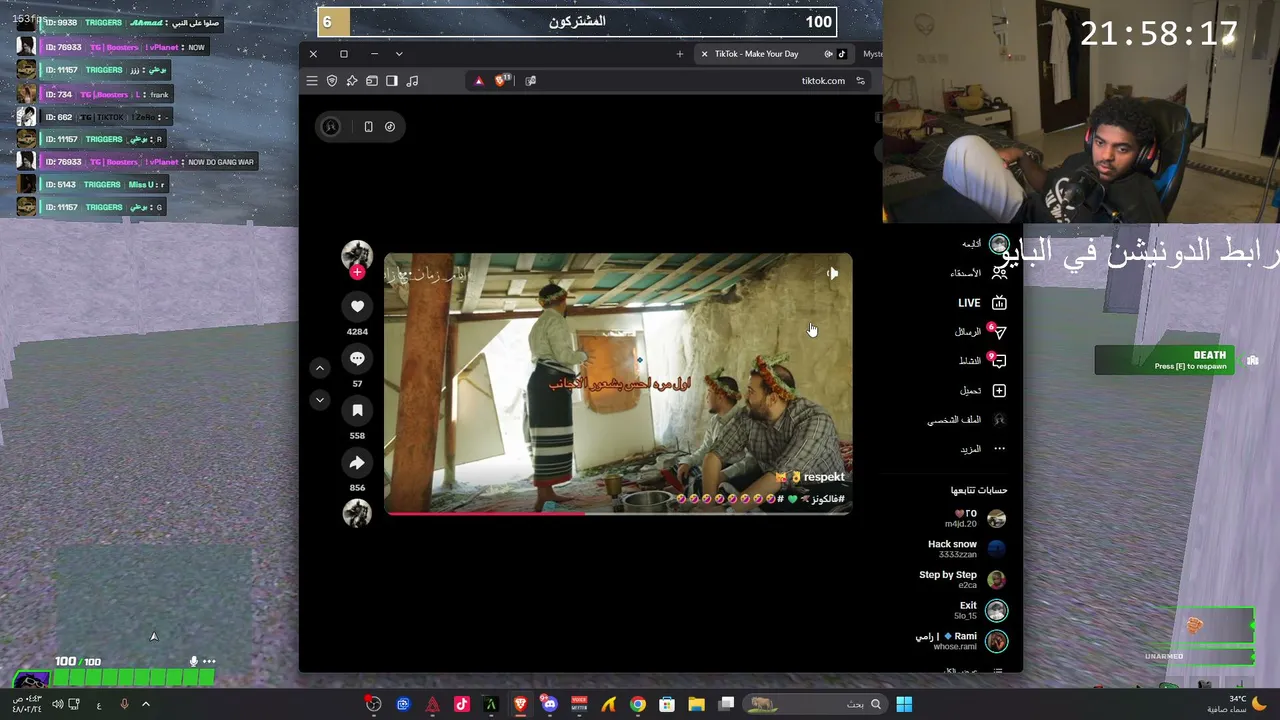Image resolution: width=1280 pixels, height=720 pixels.
Task: Open followed account Exit
Action: coord(980,610)
